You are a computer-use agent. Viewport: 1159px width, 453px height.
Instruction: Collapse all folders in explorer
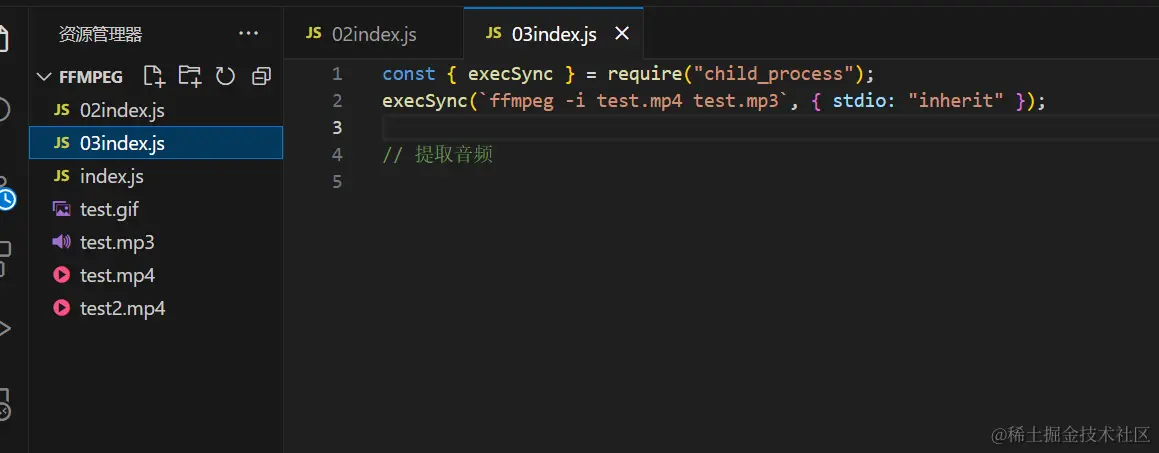tap(261, 76)
